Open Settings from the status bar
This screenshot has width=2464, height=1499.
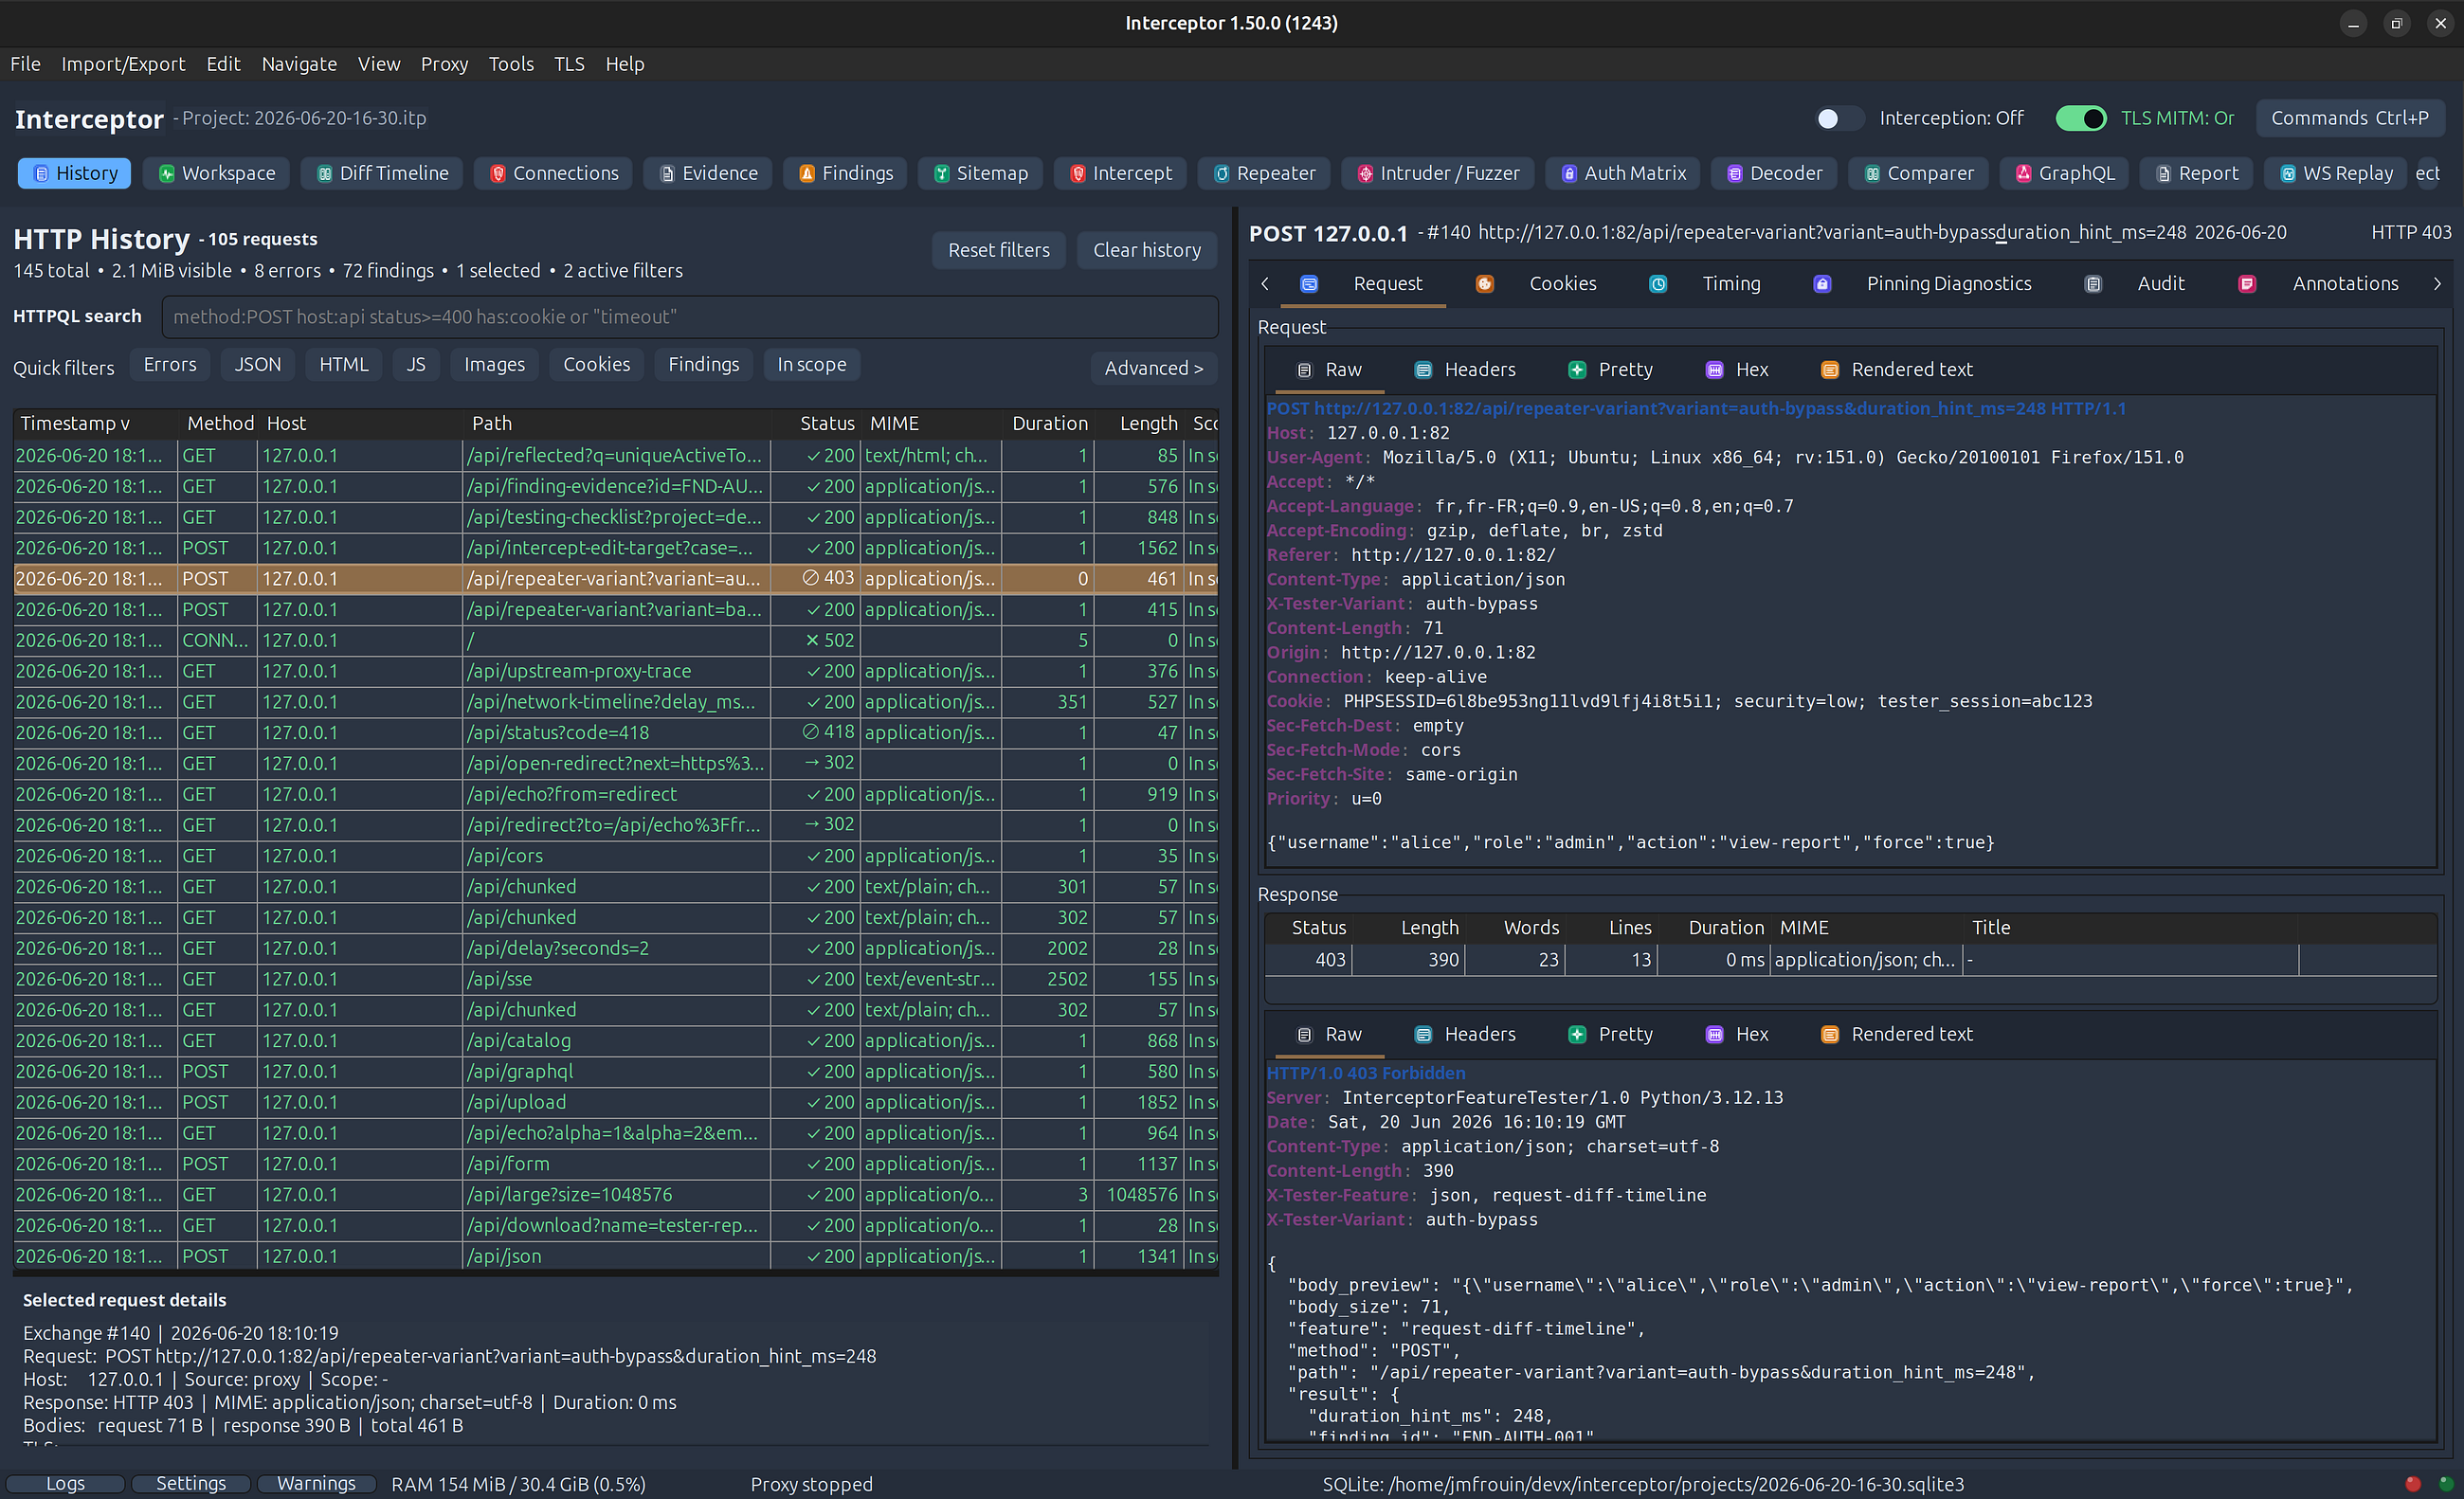[x=190, y=1484]
